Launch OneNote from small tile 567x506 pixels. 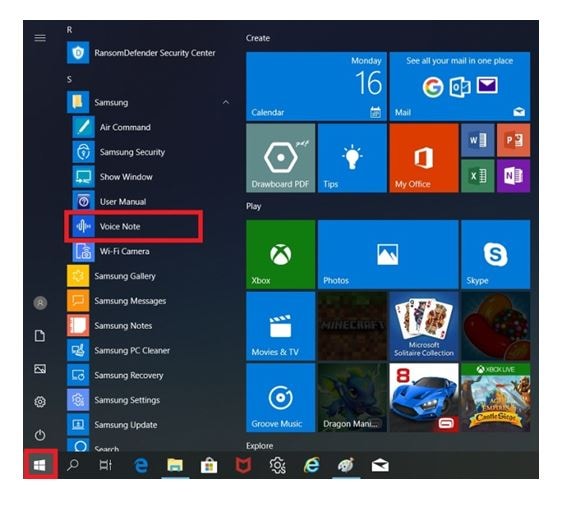[x=513, y=176]
